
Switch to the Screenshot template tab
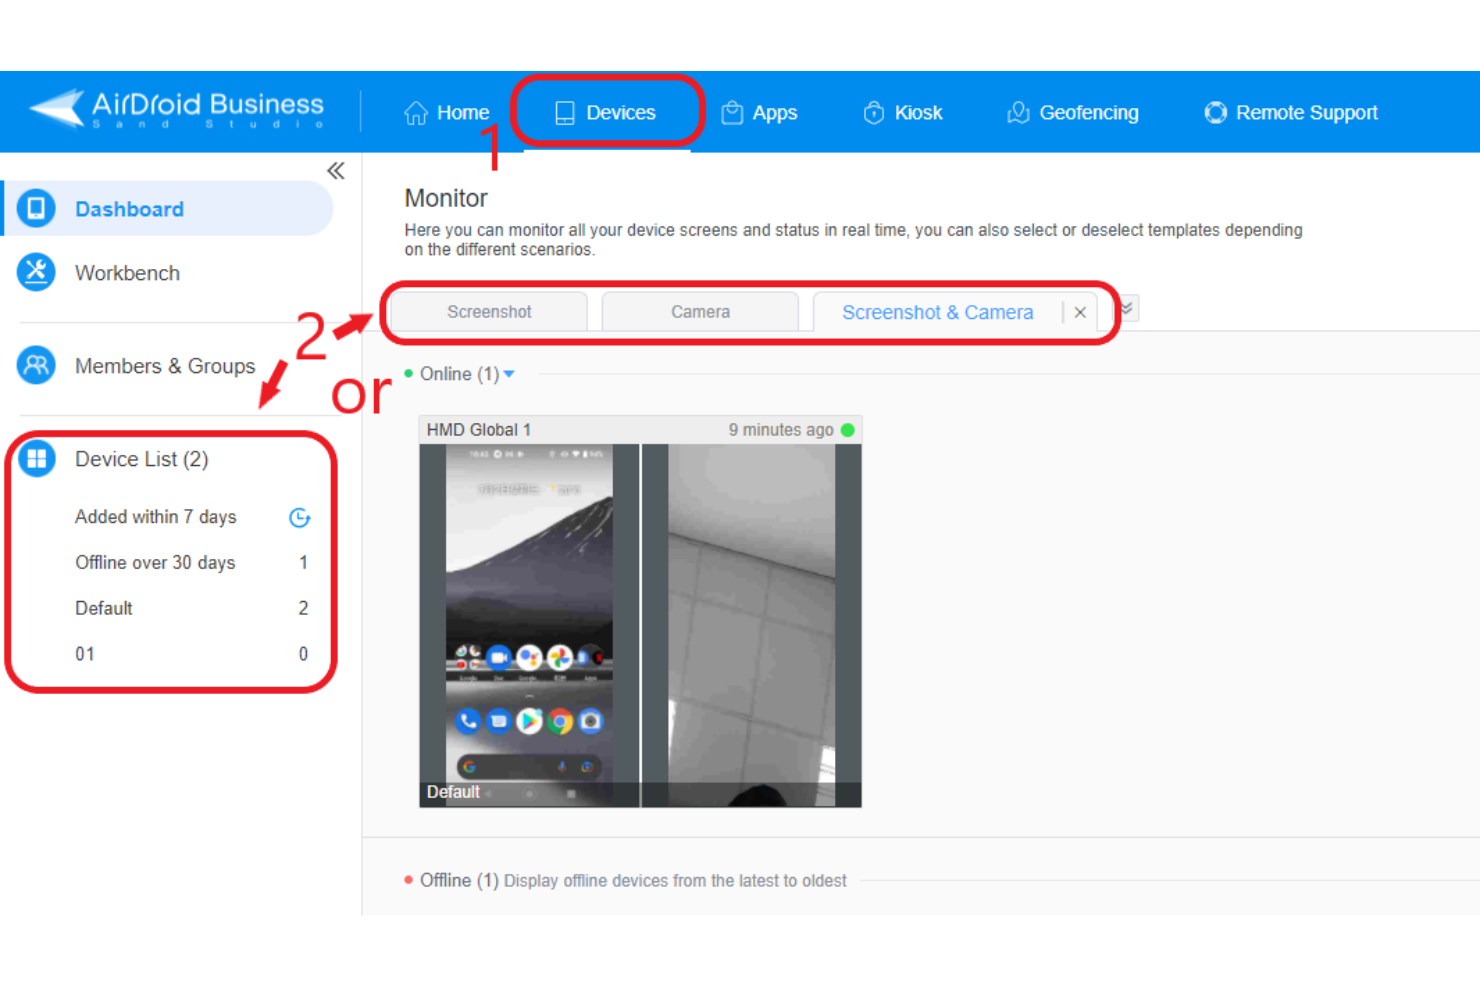pyautogui.click(x=489, y=312)
